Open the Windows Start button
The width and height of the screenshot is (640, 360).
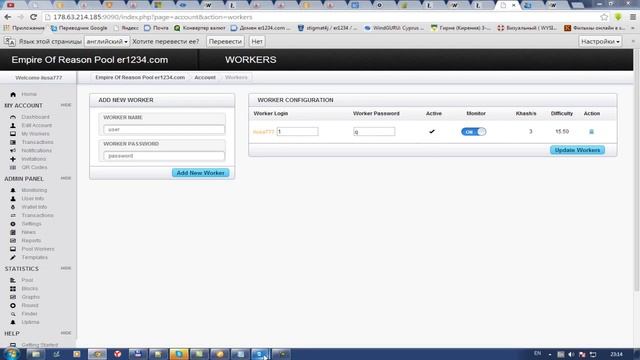(10, 354)
